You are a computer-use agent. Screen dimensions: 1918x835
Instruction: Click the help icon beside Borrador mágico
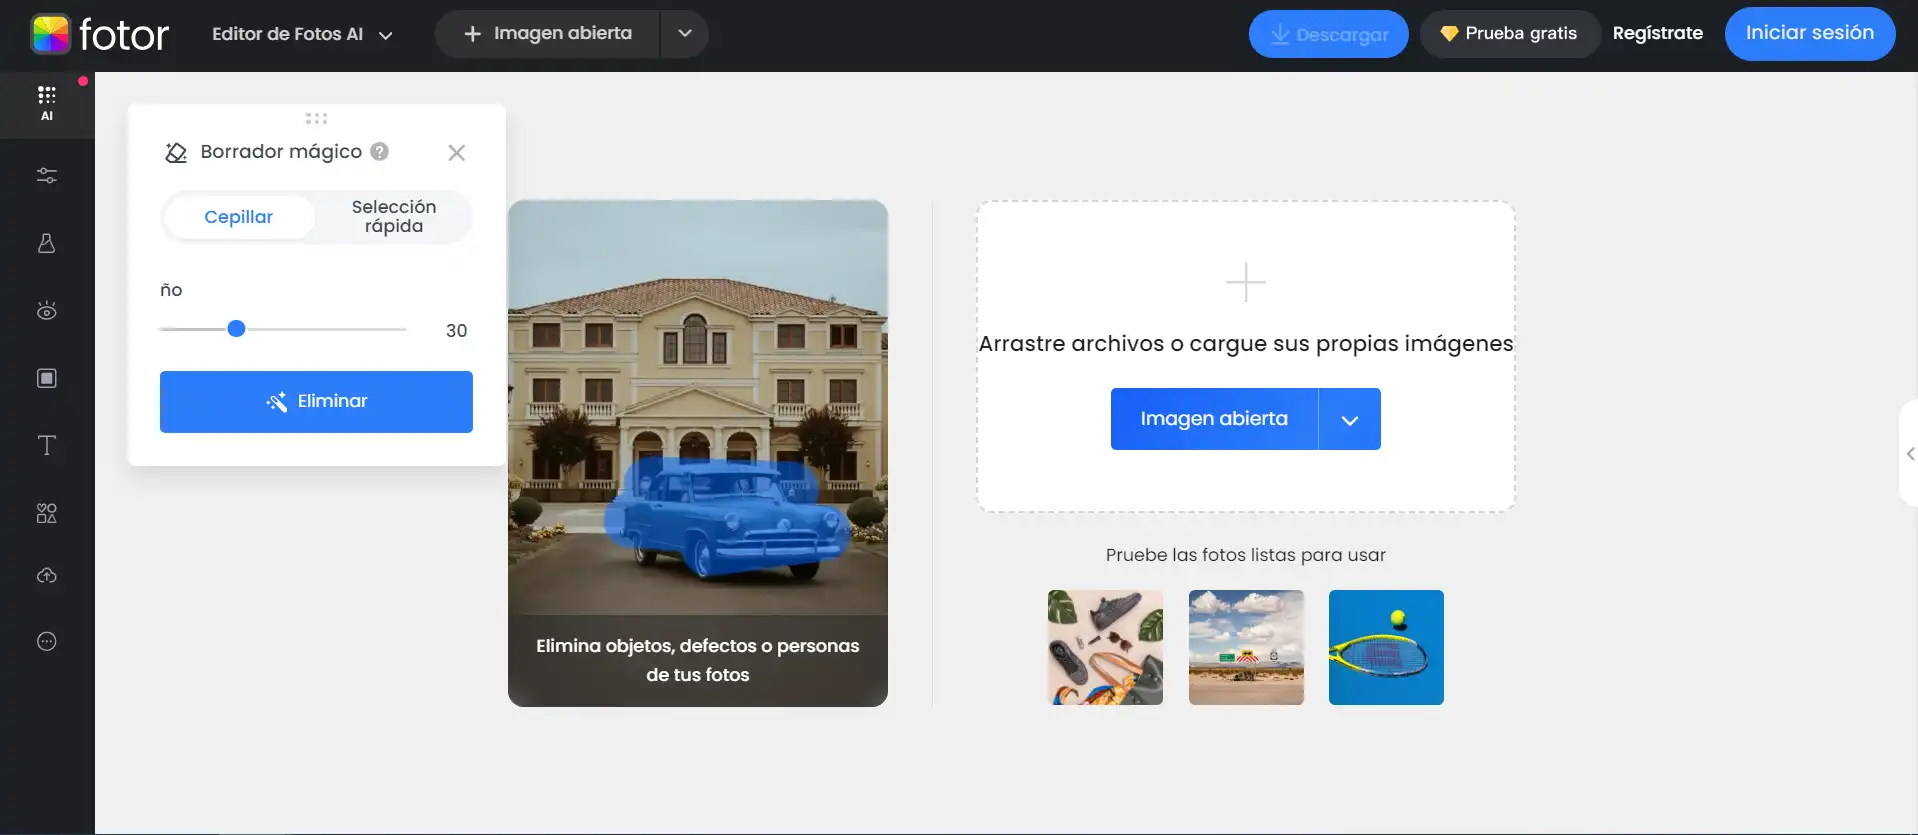click(379, 152)
